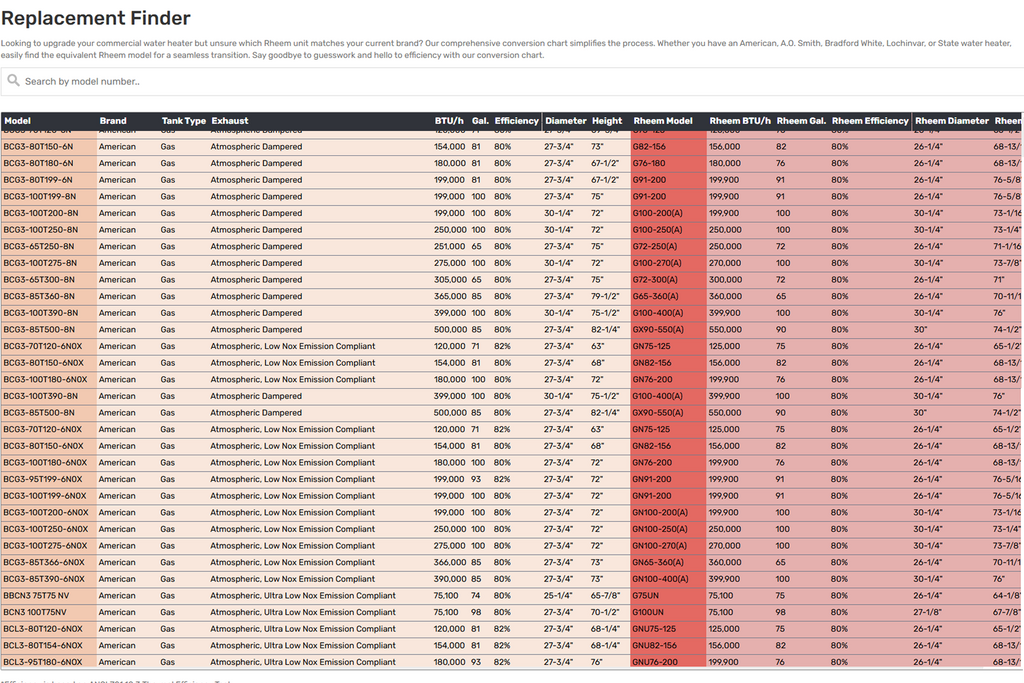Select the BCG3-65T250-8N model cell
The height and width of the screenshot is (683, 1024).
pos(39,246)
